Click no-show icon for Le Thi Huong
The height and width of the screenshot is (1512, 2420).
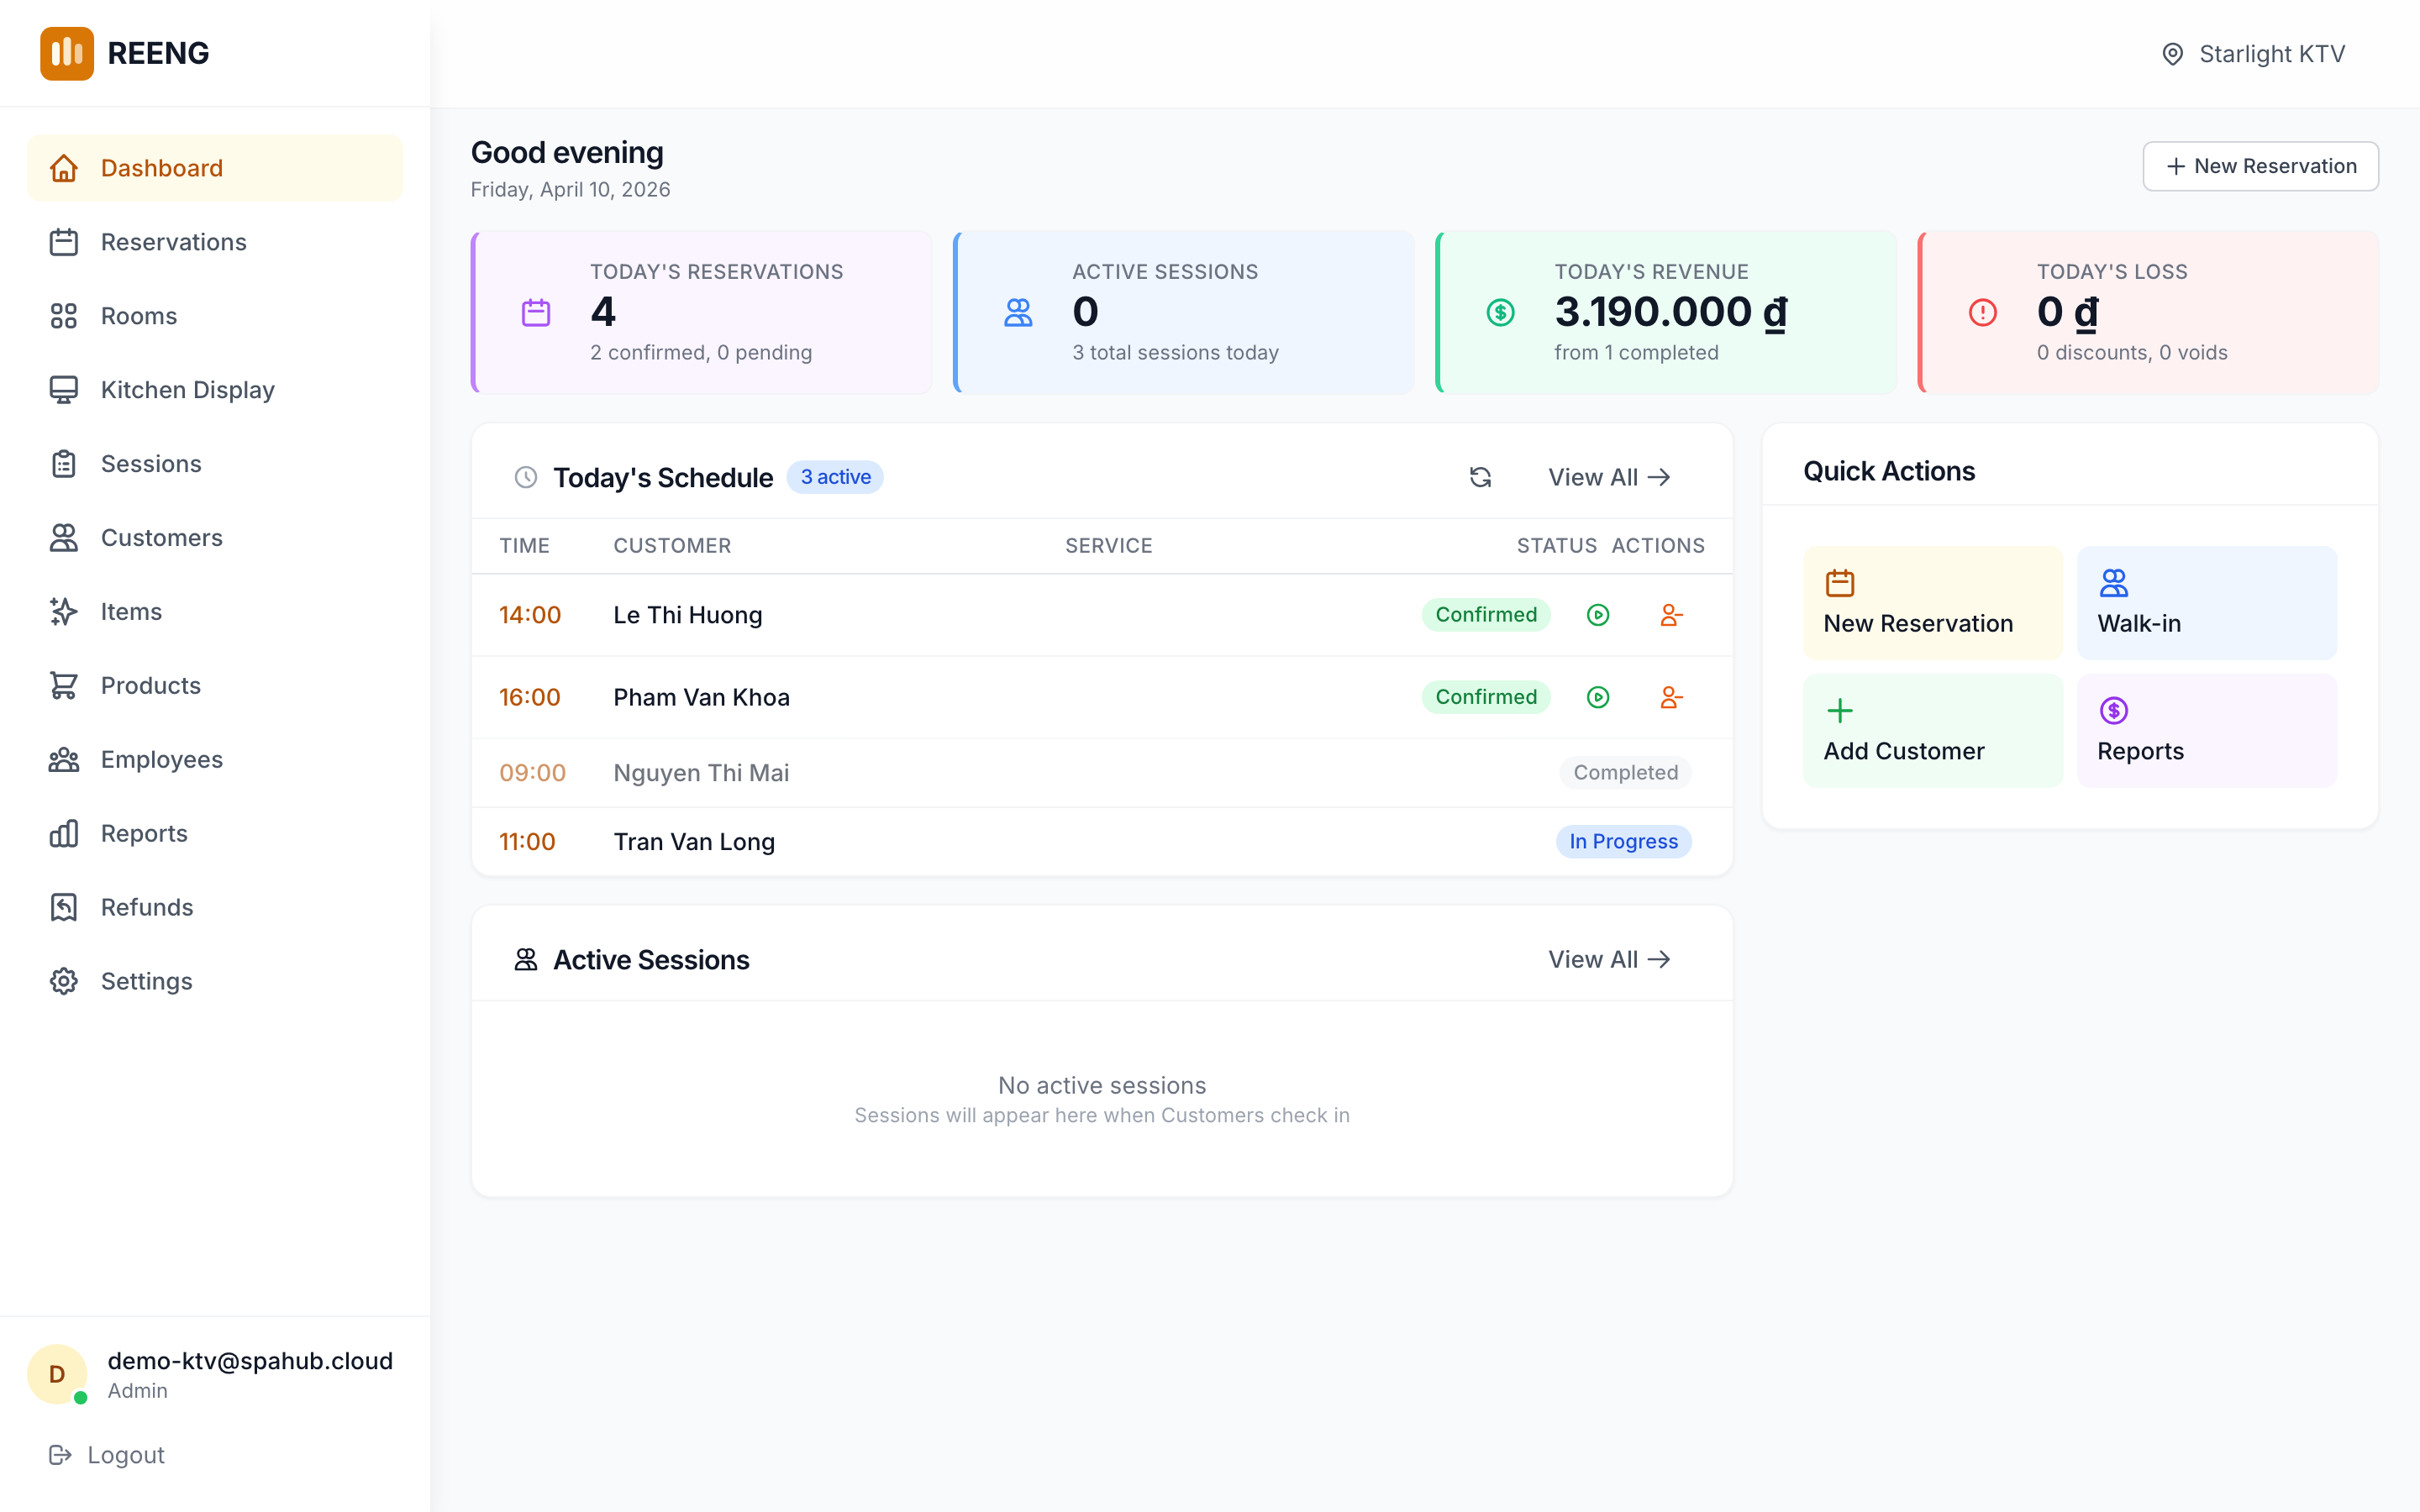pyautogui.click(x=1671, y=615)
